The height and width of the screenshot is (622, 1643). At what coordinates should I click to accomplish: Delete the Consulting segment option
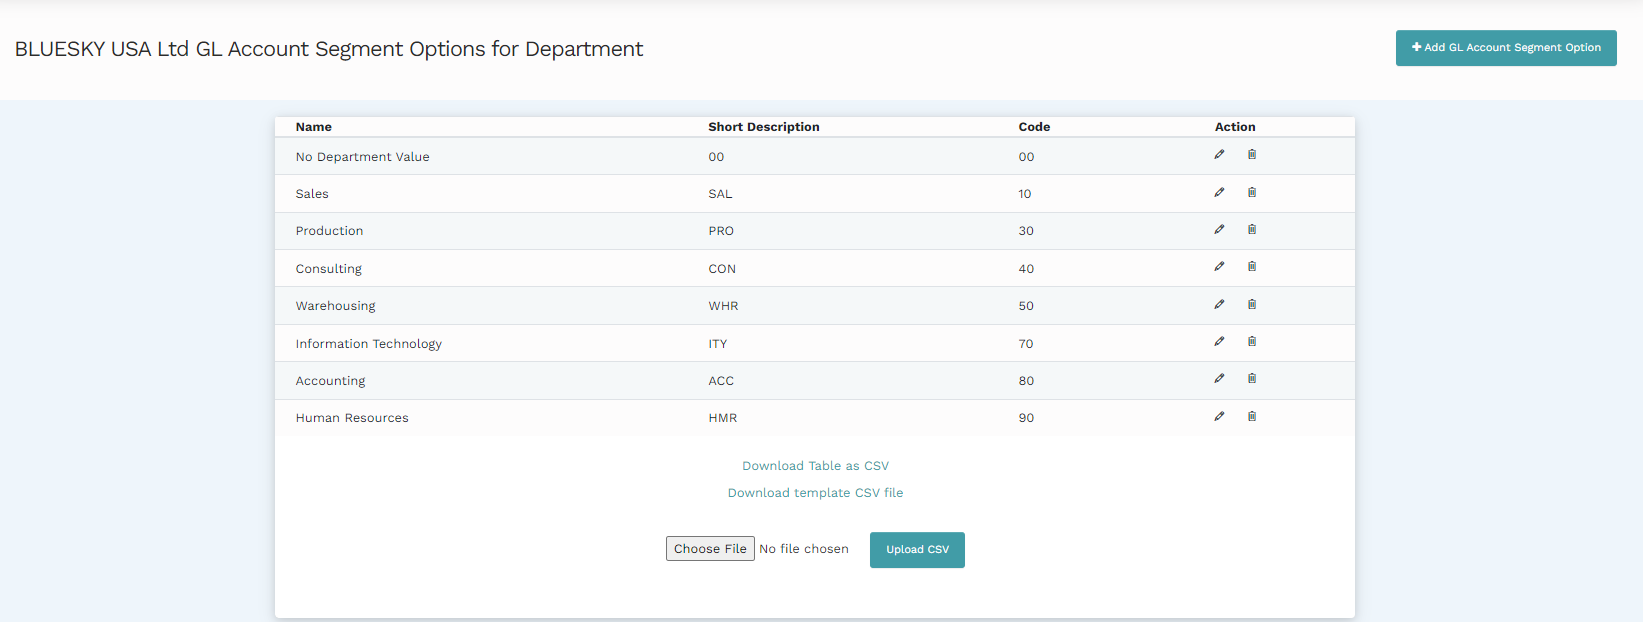tap(1251, 266)
